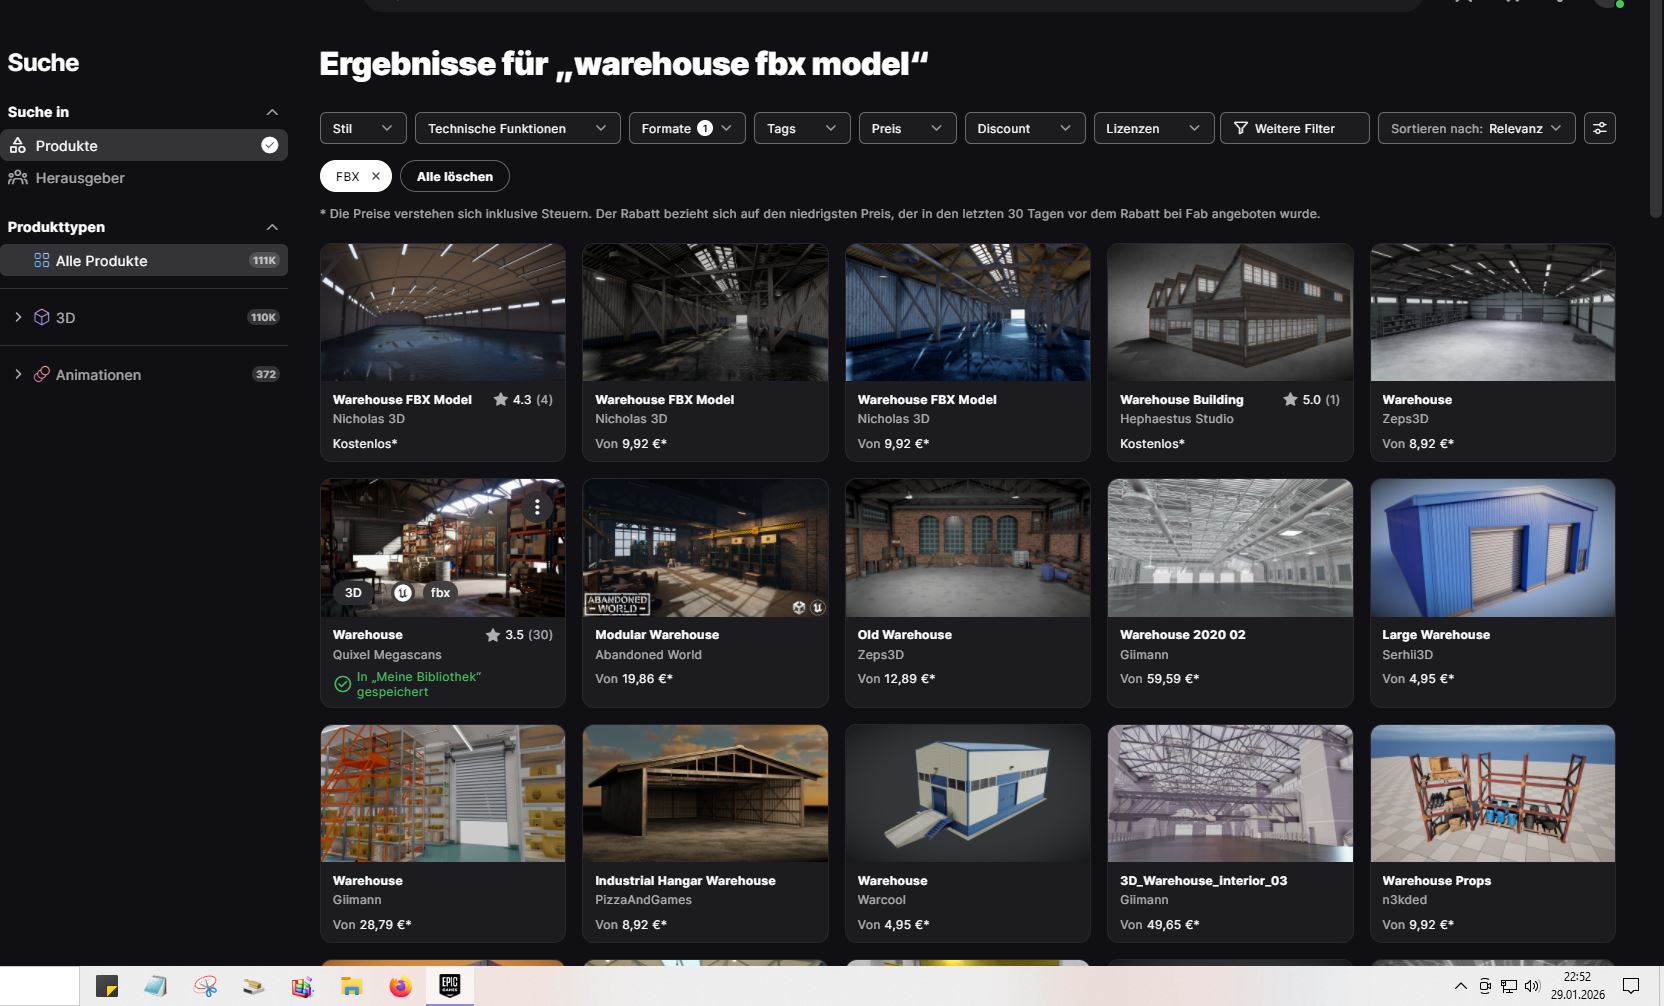The height and width of the screenshot is (1006, 1664).
Task: Open the Weitere Filter button
Action: tap(1295, 128)
